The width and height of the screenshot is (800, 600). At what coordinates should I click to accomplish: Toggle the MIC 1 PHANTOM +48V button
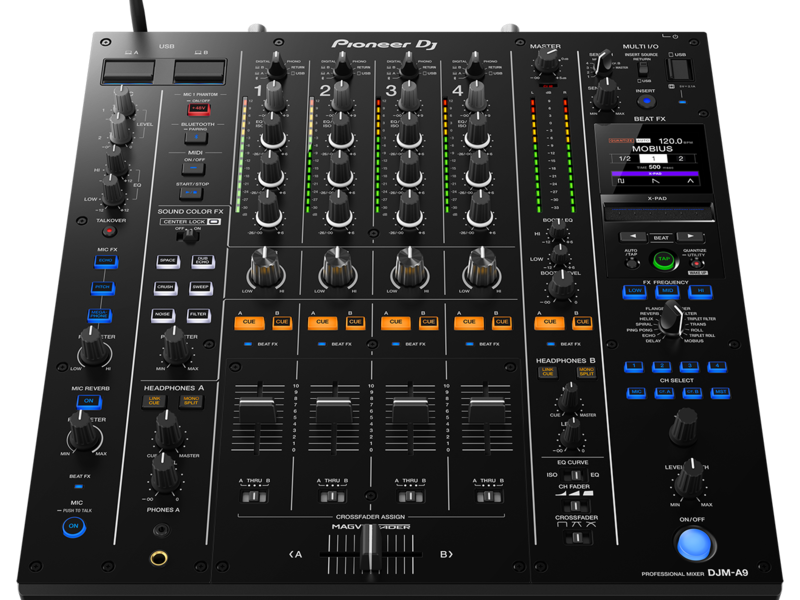198,109
